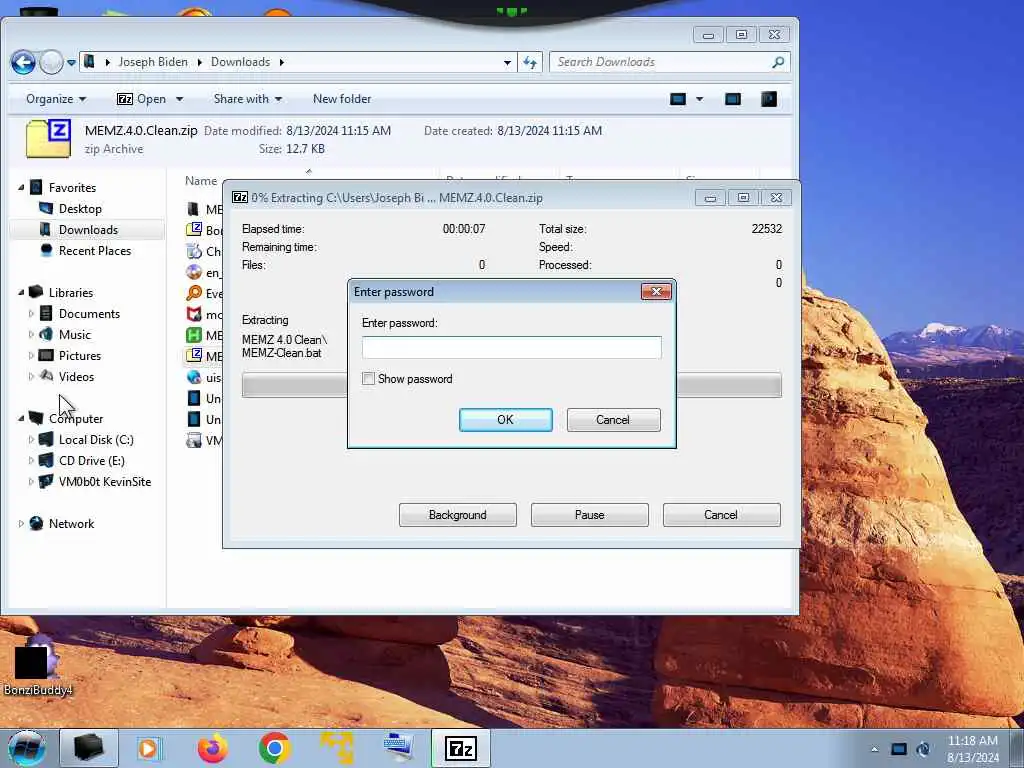Open VM0b0t KevinSite drive
The width and height of the screenshot is (1024, 768).
point(104,481)
